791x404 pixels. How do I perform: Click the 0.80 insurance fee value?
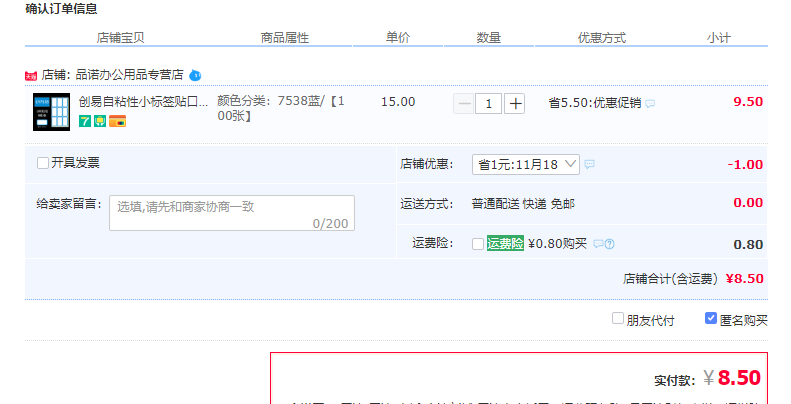(748, 245)
